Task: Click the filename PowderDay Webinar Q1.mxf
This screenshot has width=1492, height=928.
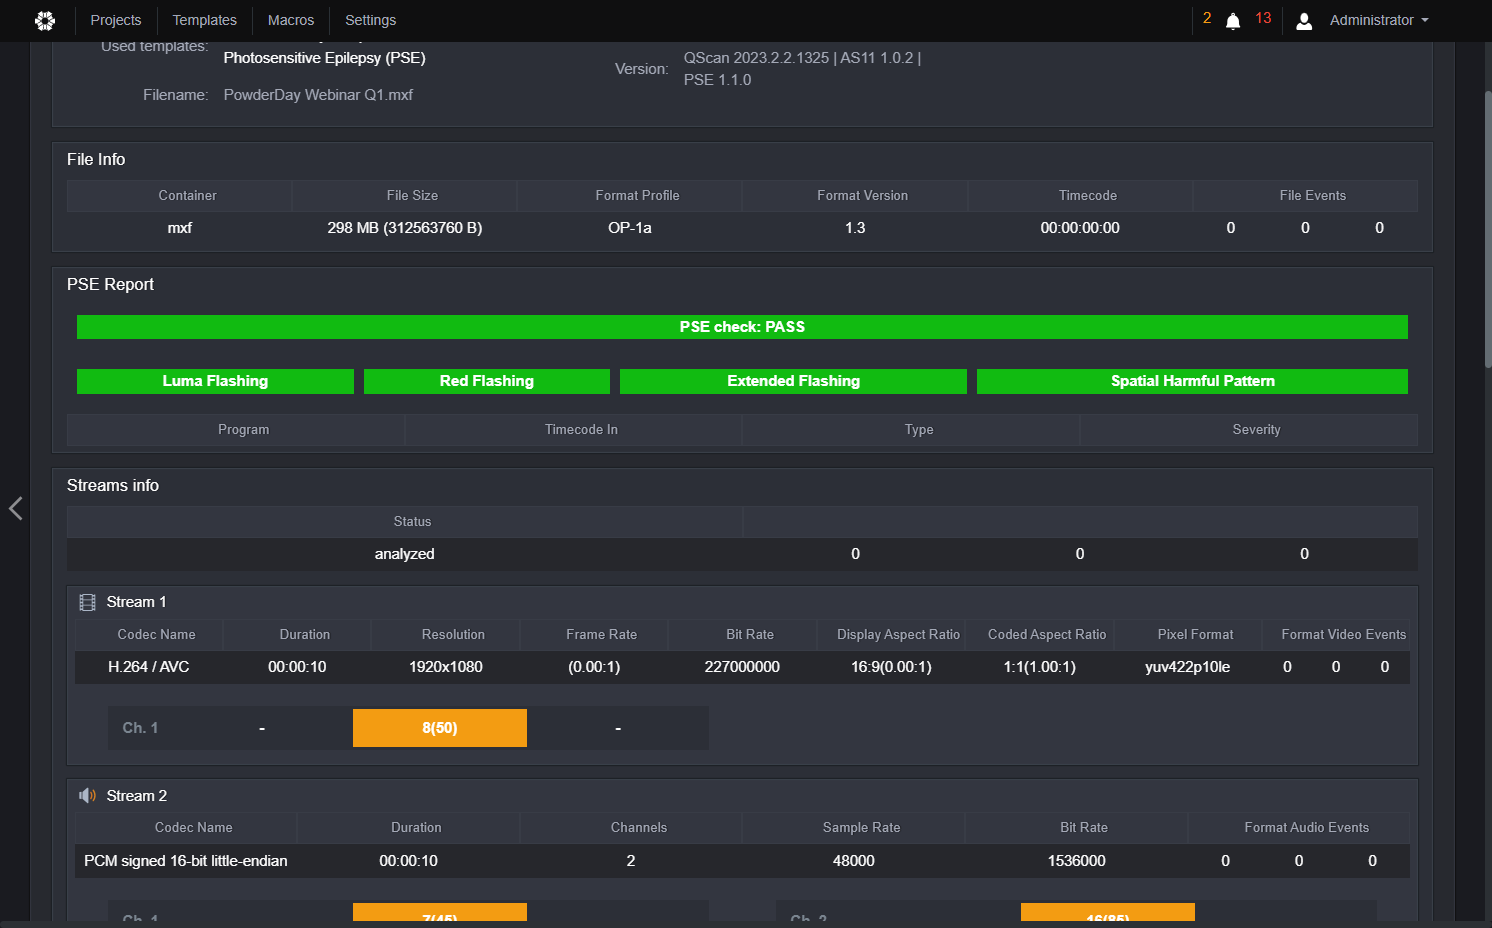Action: [318, 95]
